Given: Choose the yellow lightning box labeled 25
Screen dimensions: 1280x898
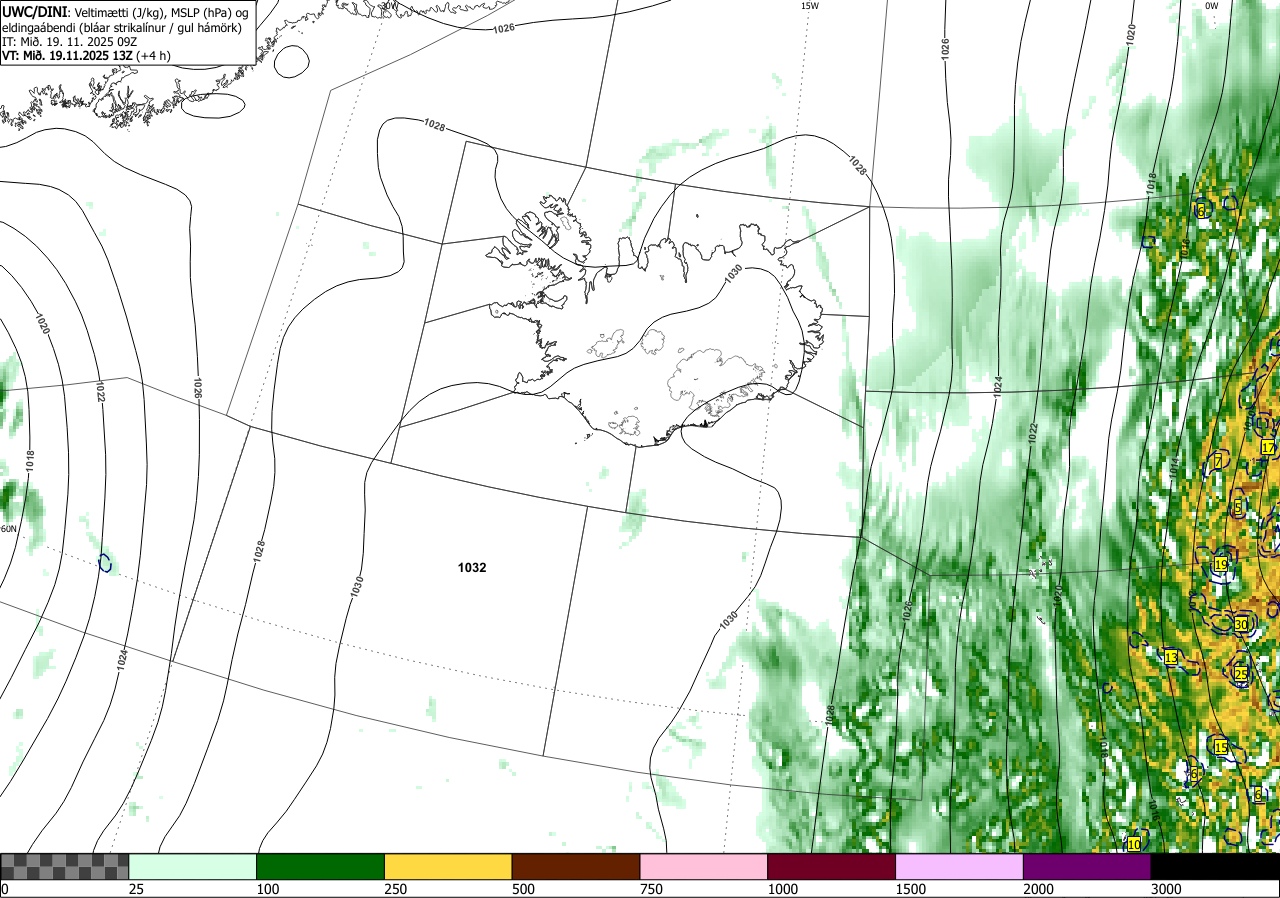Looking at the screenshot, I should [1241, 674].
